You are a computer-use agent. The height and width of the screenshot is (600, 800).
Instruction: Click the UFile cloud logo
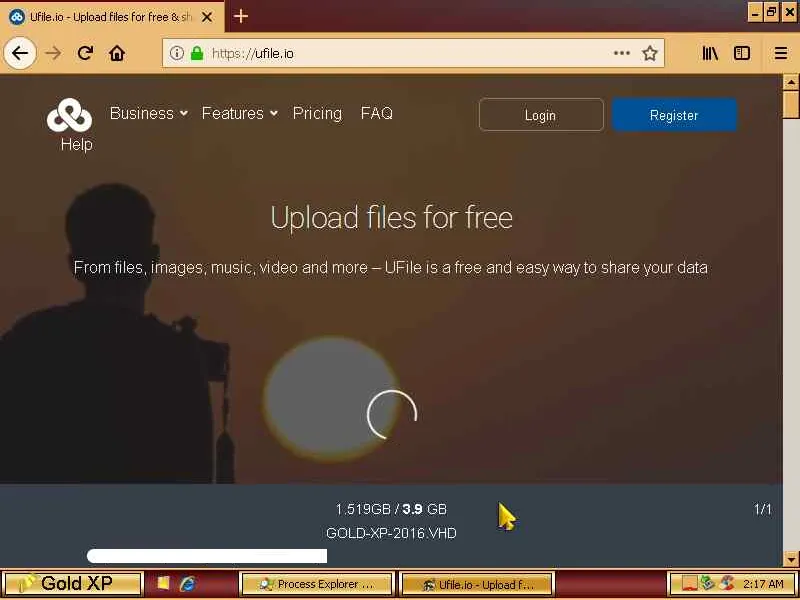pos(69,115)
